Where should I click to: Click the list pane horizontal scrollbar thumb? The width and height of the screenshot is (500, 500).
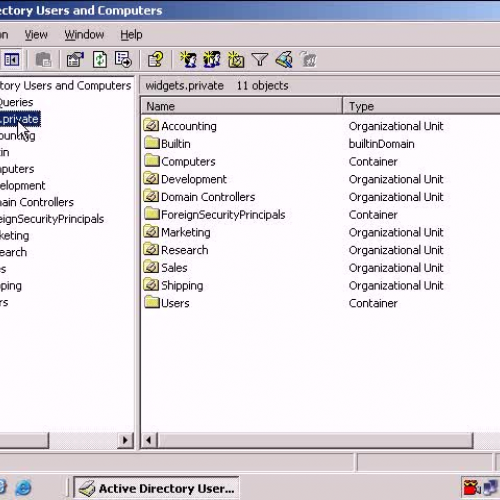point(315,440)
